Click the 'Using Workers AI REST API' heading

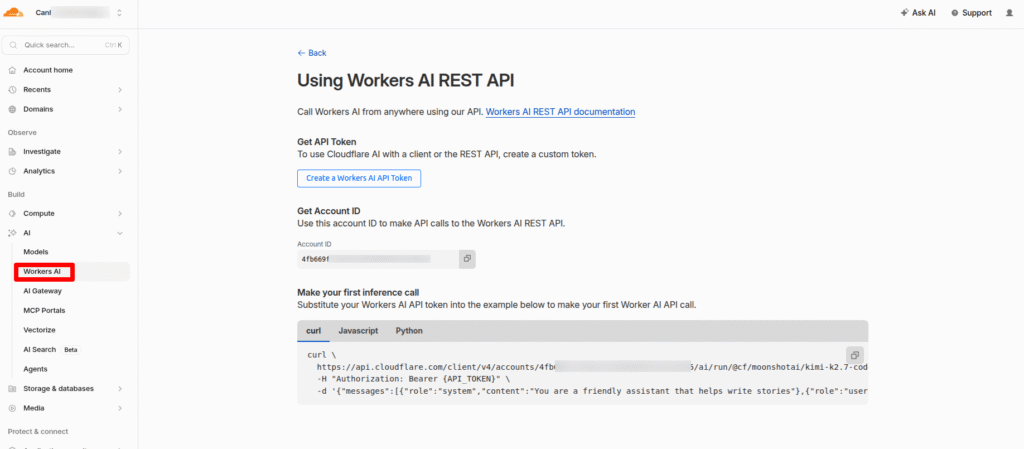tap(406, 80)
